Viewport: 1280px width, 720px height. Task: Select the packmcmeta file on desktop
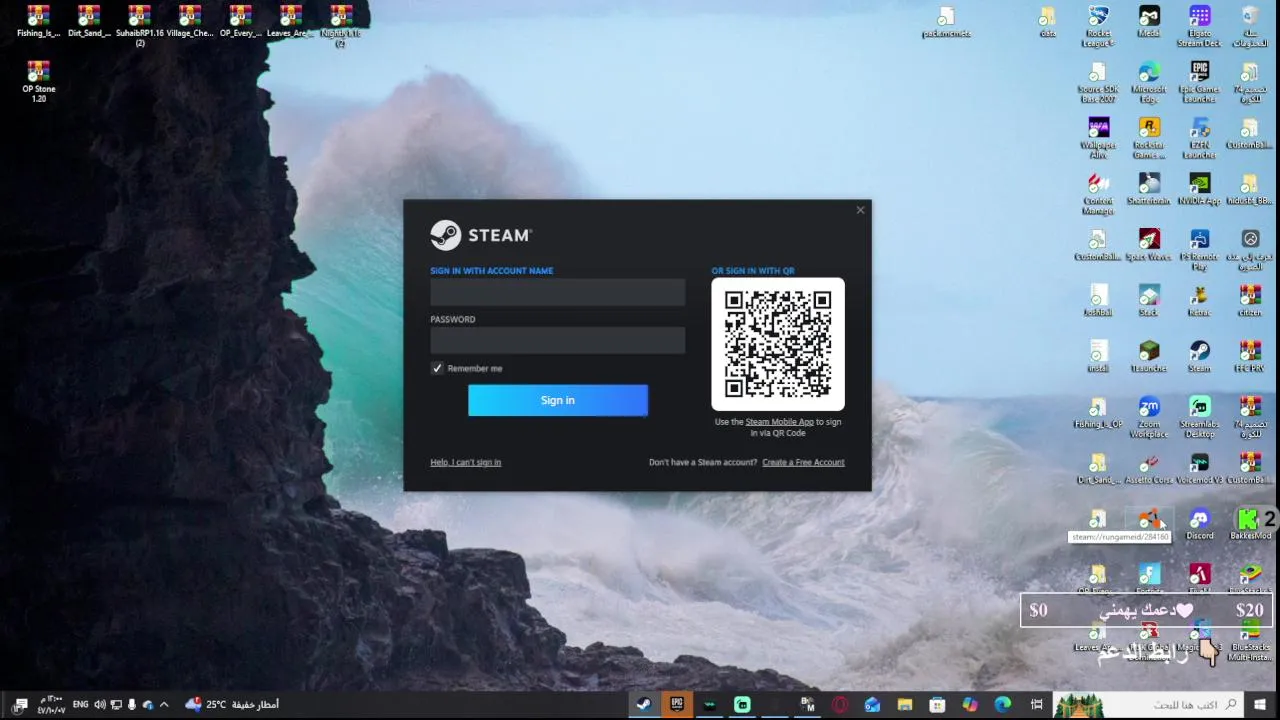tap(946, 22)
